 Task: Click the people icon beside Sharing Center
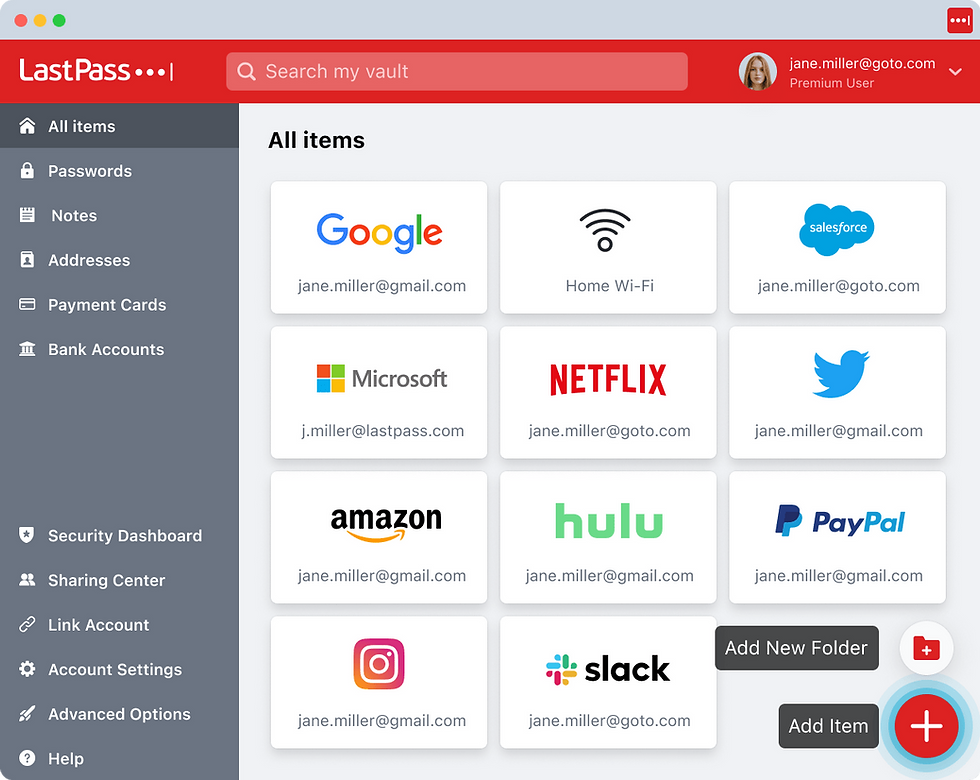(x=27, y=579)
